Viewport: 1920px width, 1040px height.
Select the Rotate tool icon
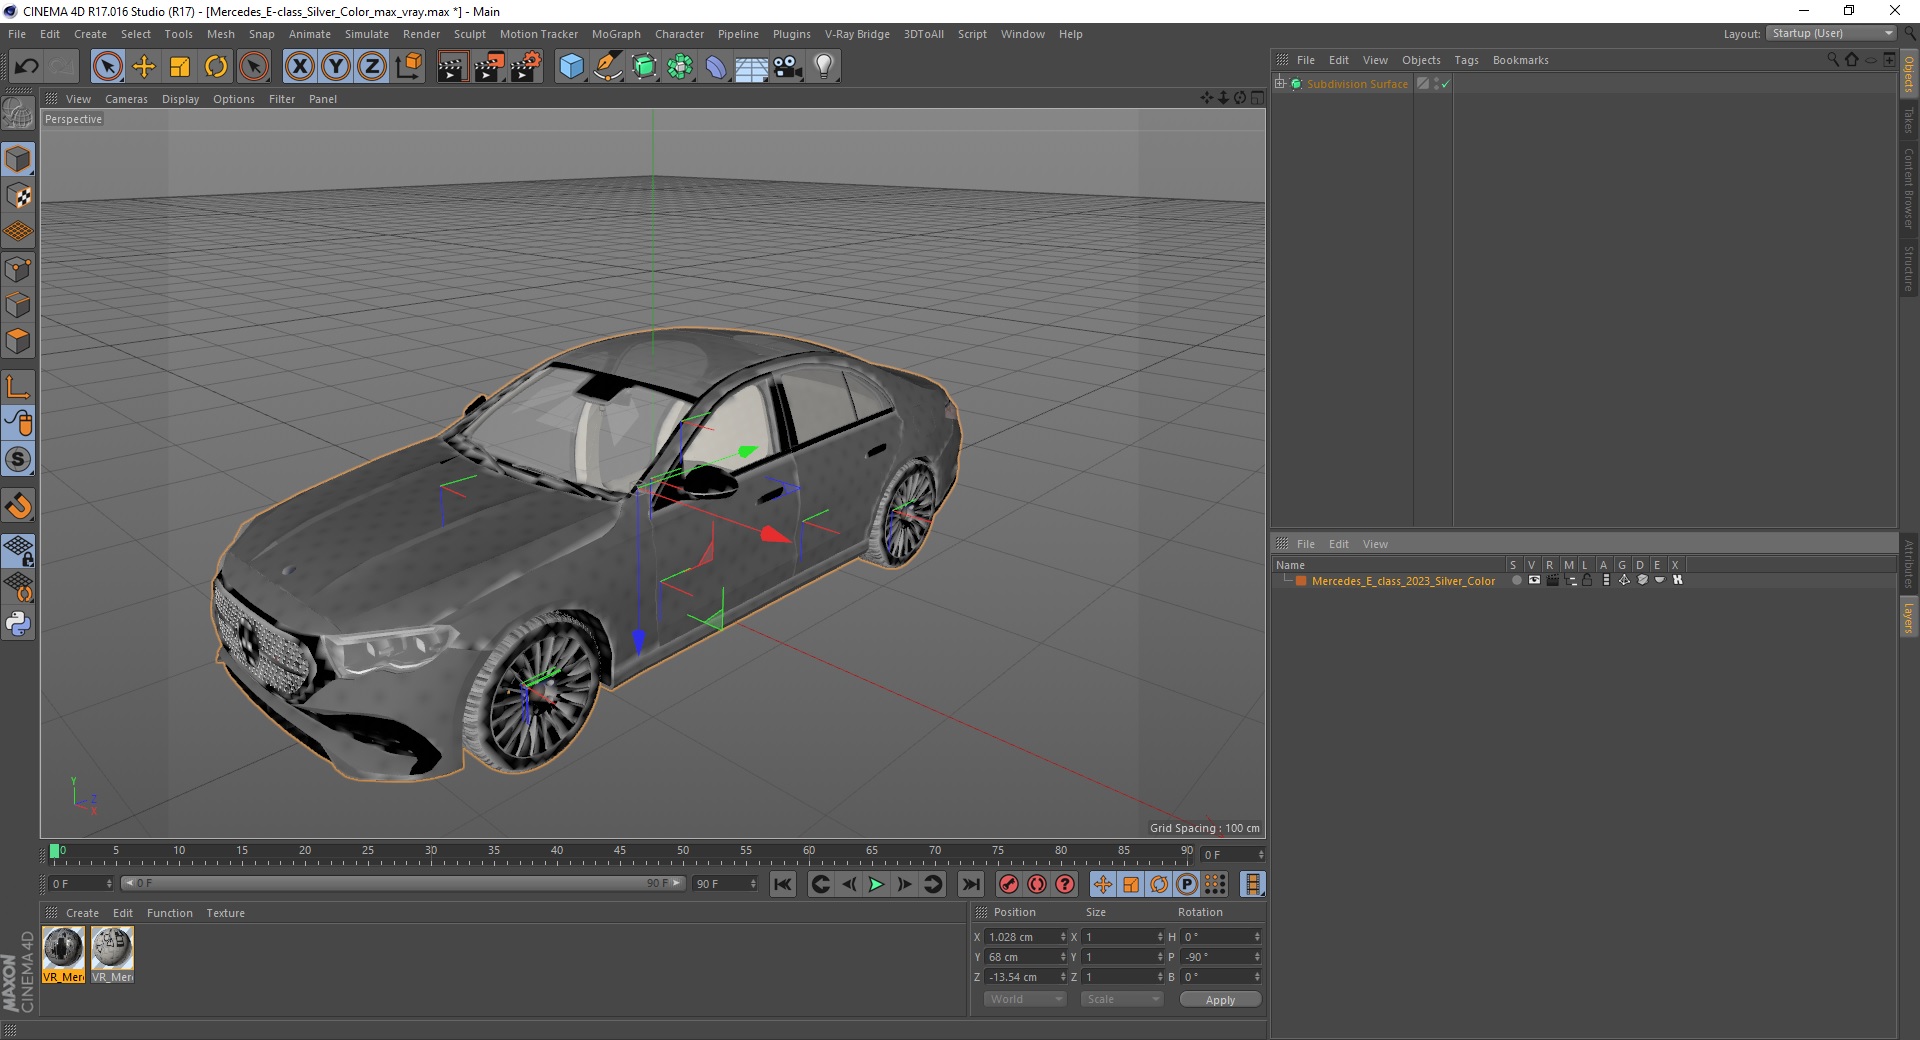216,67
